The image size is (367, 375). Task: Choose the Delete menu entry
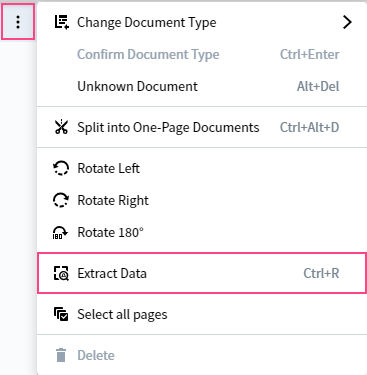coord(202,355)
